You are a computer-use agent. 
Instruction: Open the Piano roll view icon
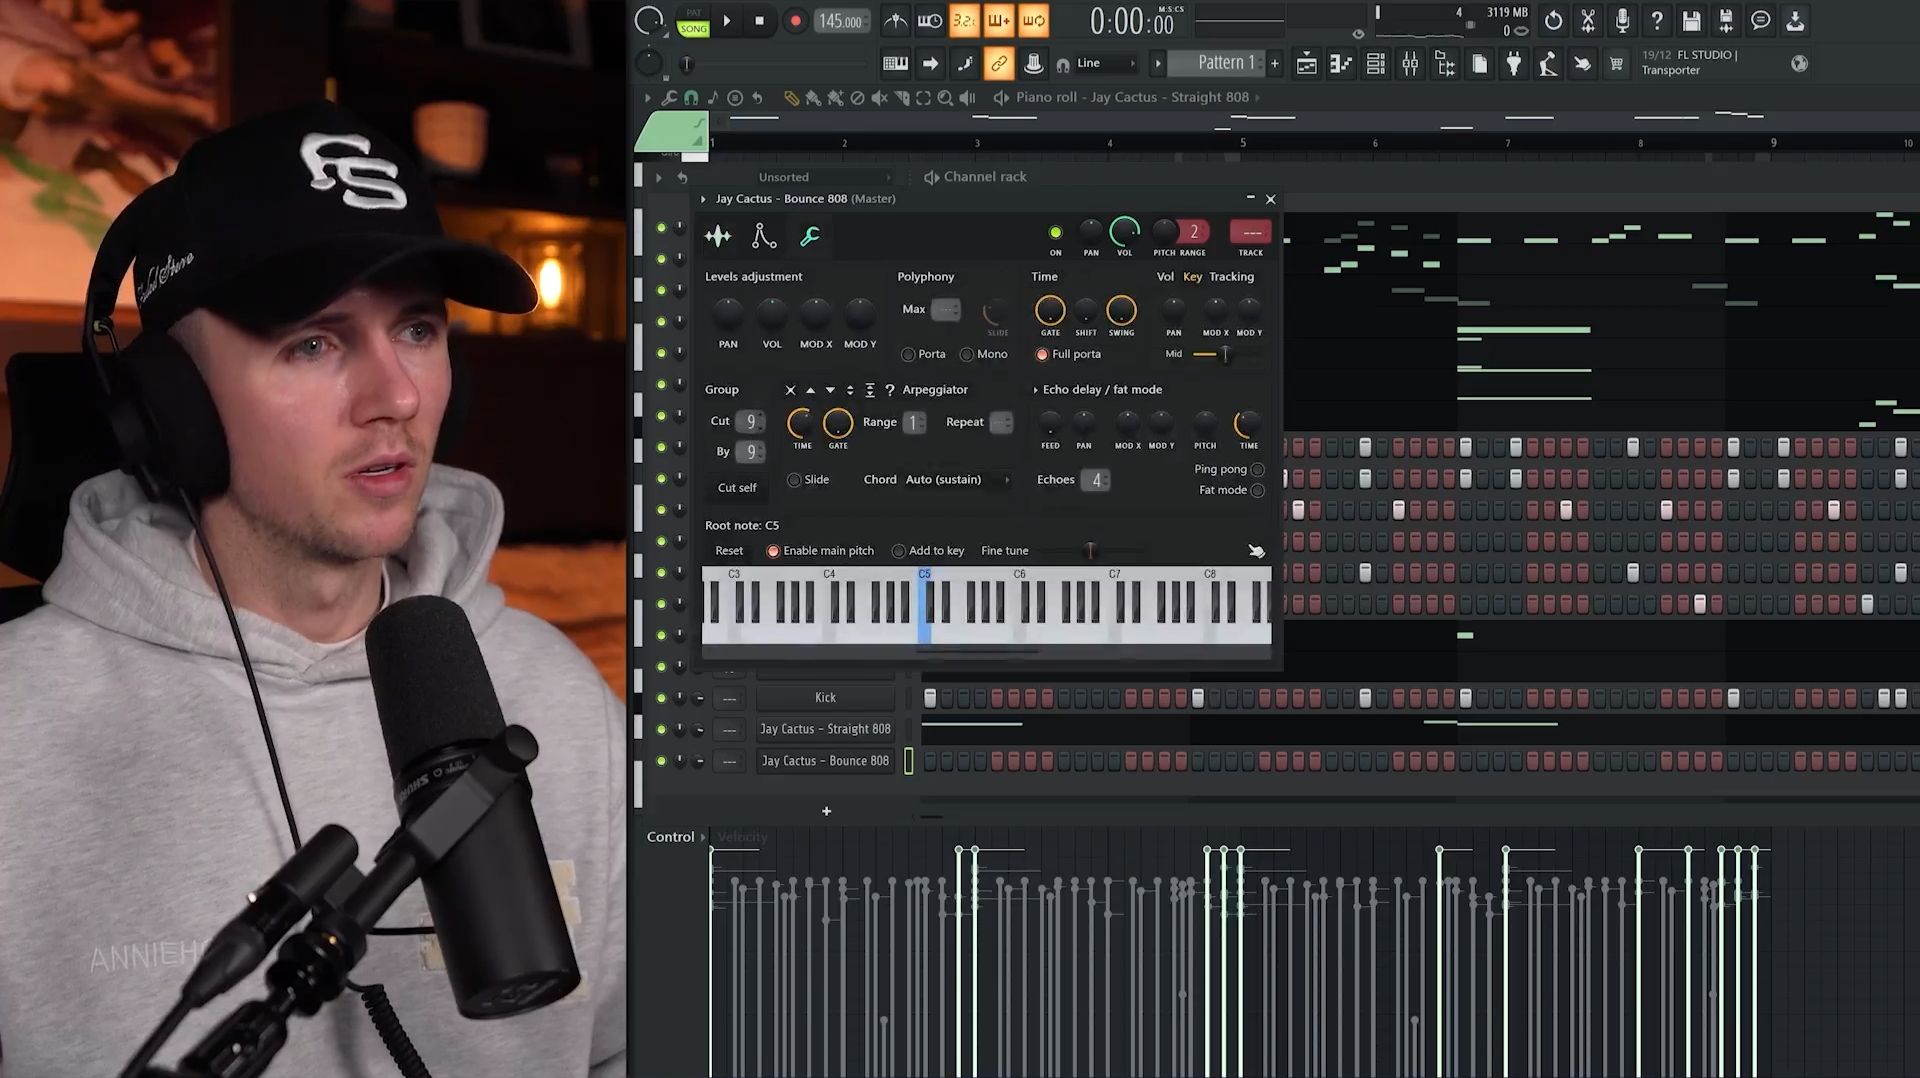point(1341,64)
